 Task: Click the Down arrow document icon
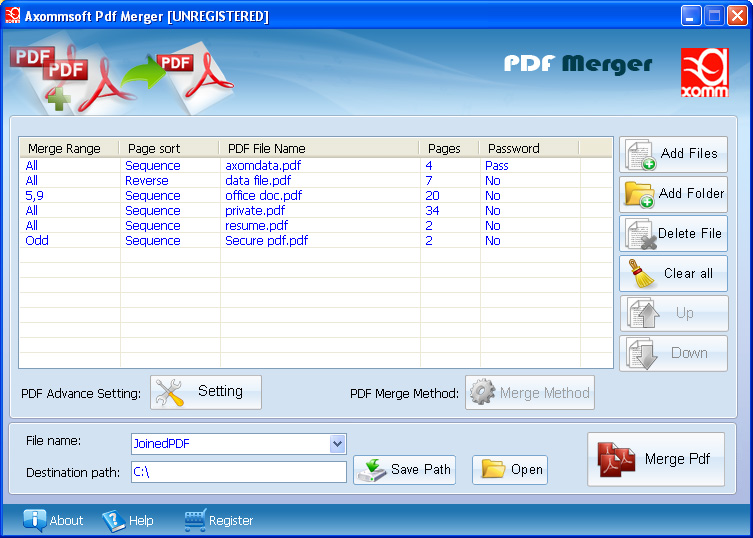(643, 354)
